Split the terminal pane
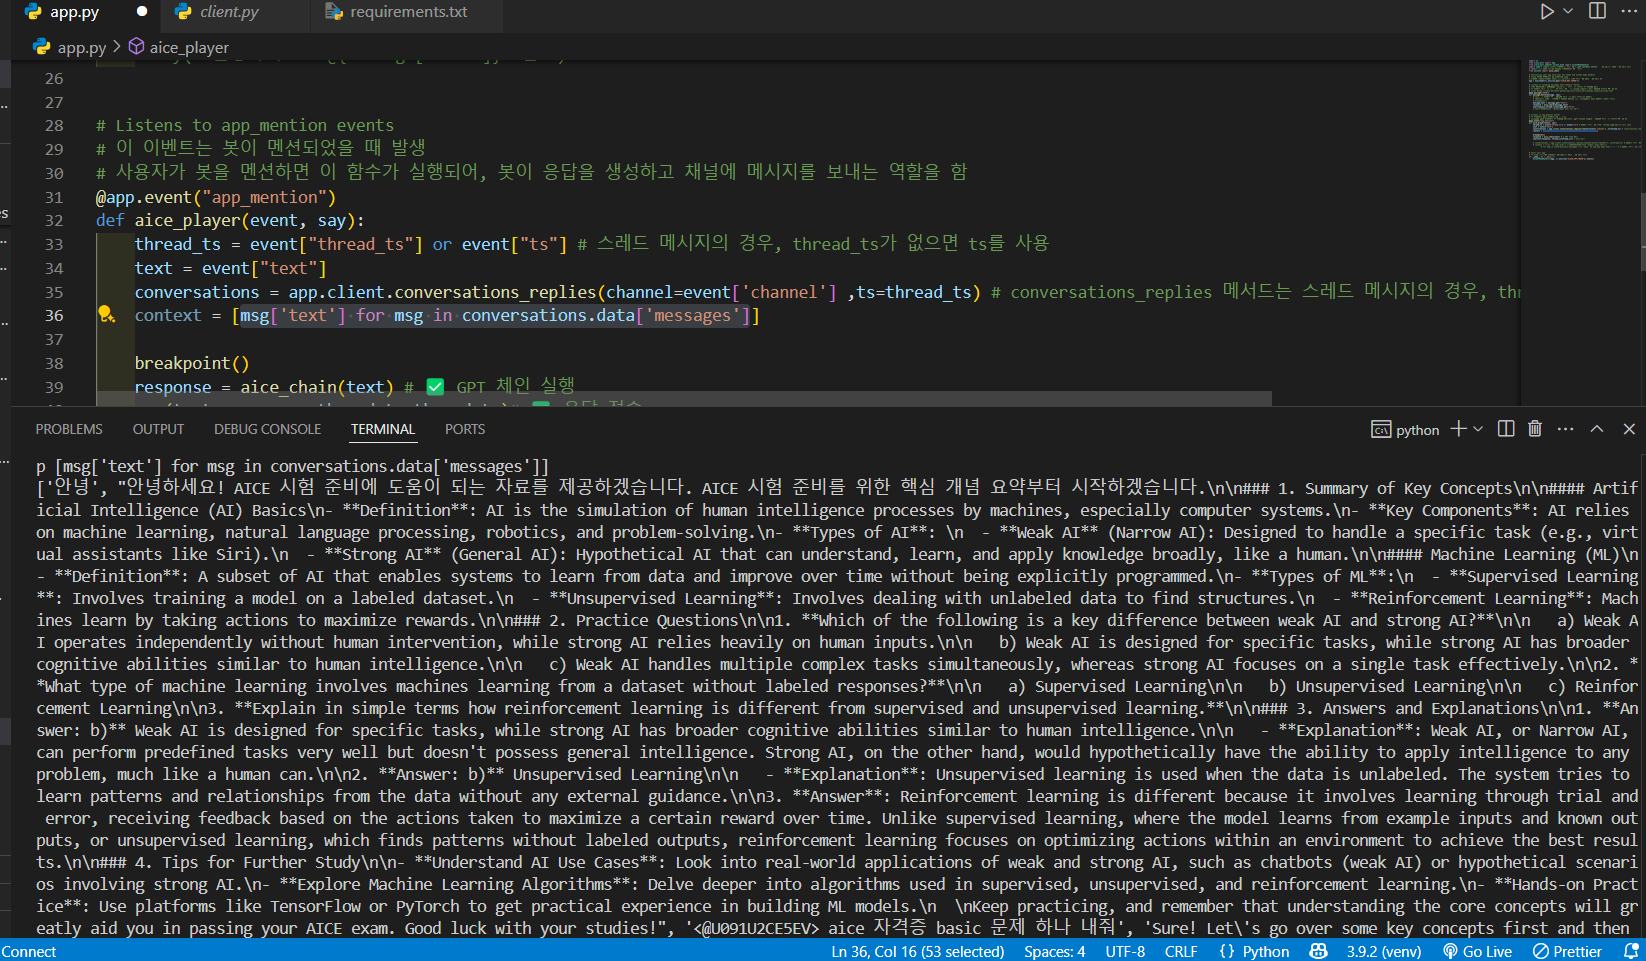 pyautogui.click(x=1506, y=429)
